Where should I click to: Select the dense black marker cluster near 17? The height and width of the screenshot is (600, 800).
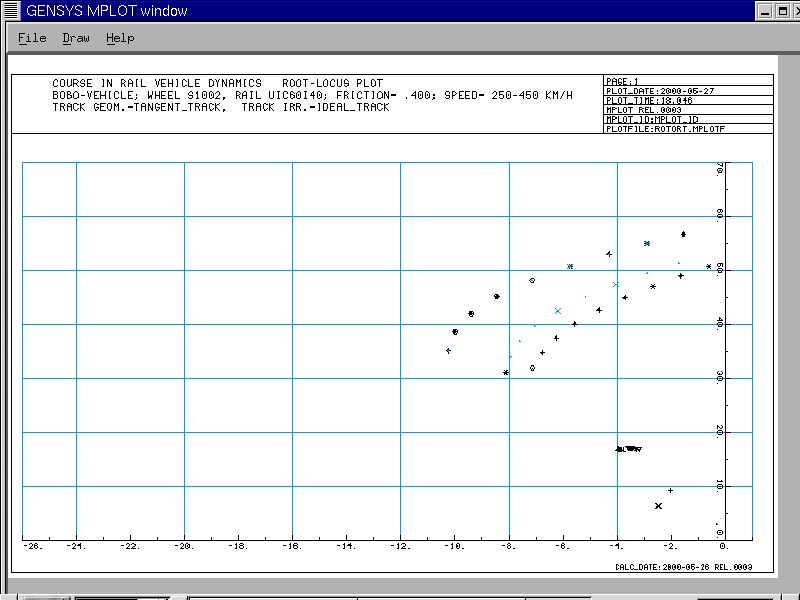[629, 449]
